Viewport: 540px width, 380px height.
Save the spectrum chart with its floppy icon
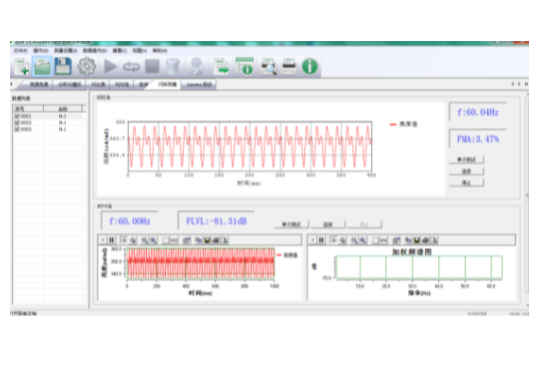(417, 240)
